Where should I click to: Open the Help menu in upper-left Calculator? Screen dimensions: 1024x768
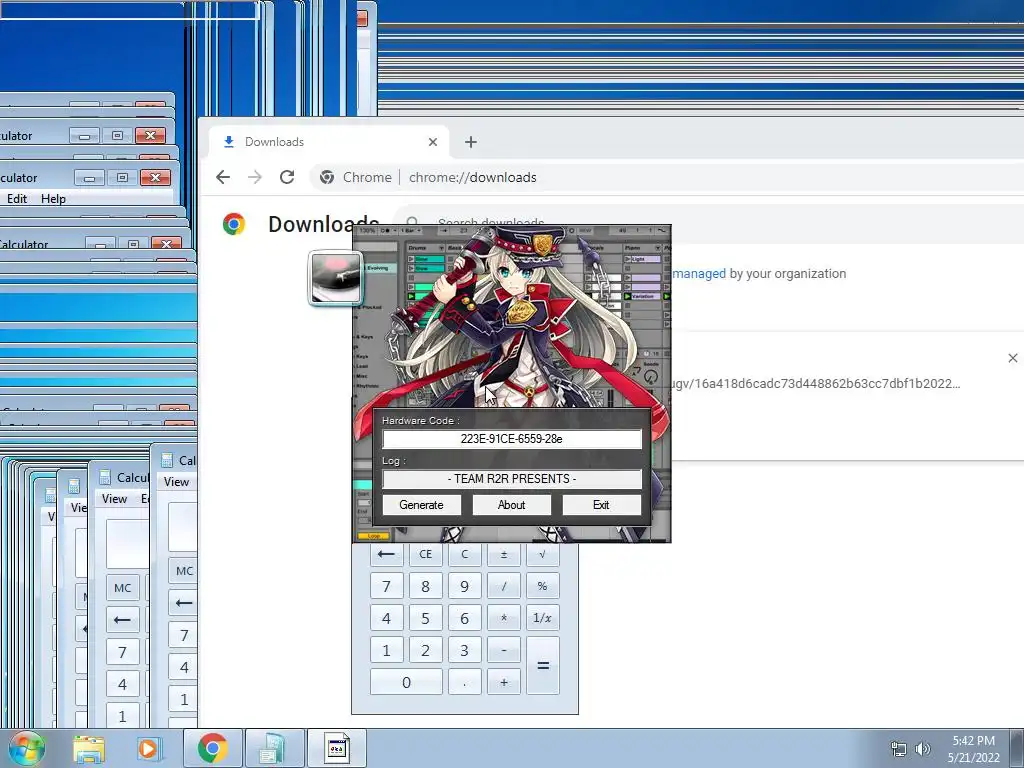54,199
